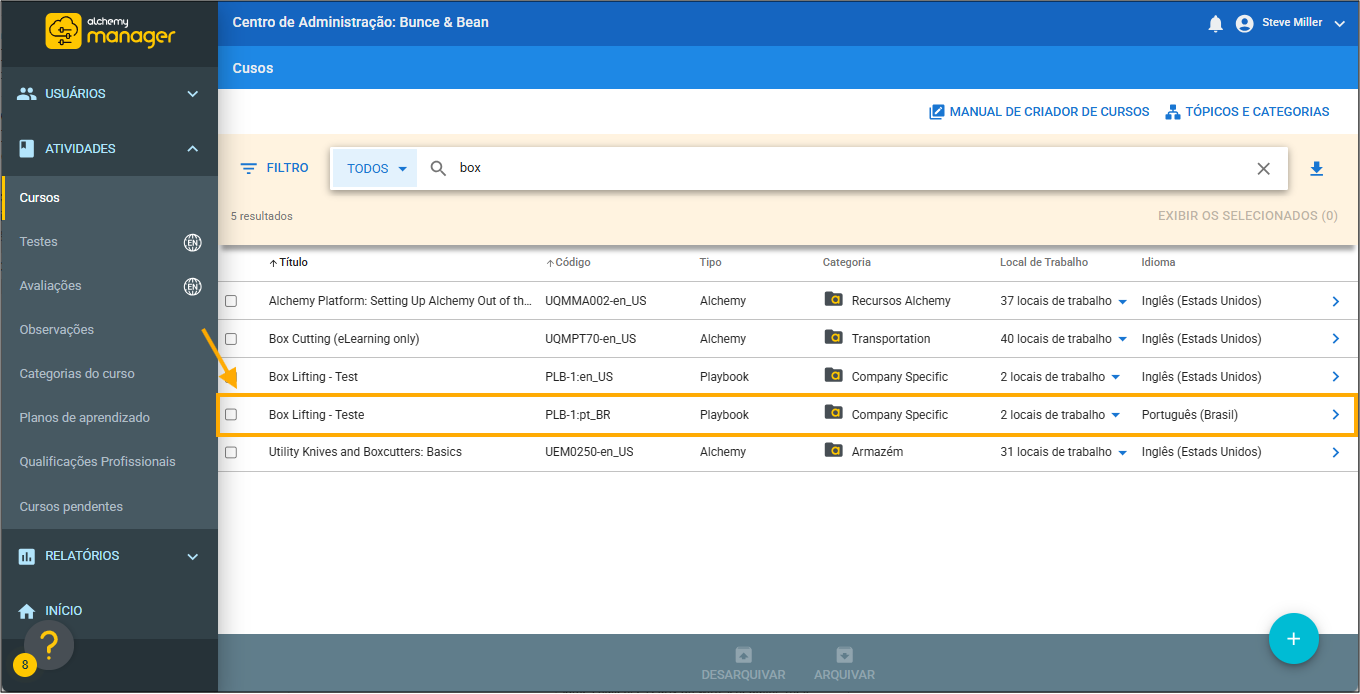The image size is (1360, 694).
Task: Click the globe icon next to Avaliações
Action: click(x=192, y=286)
